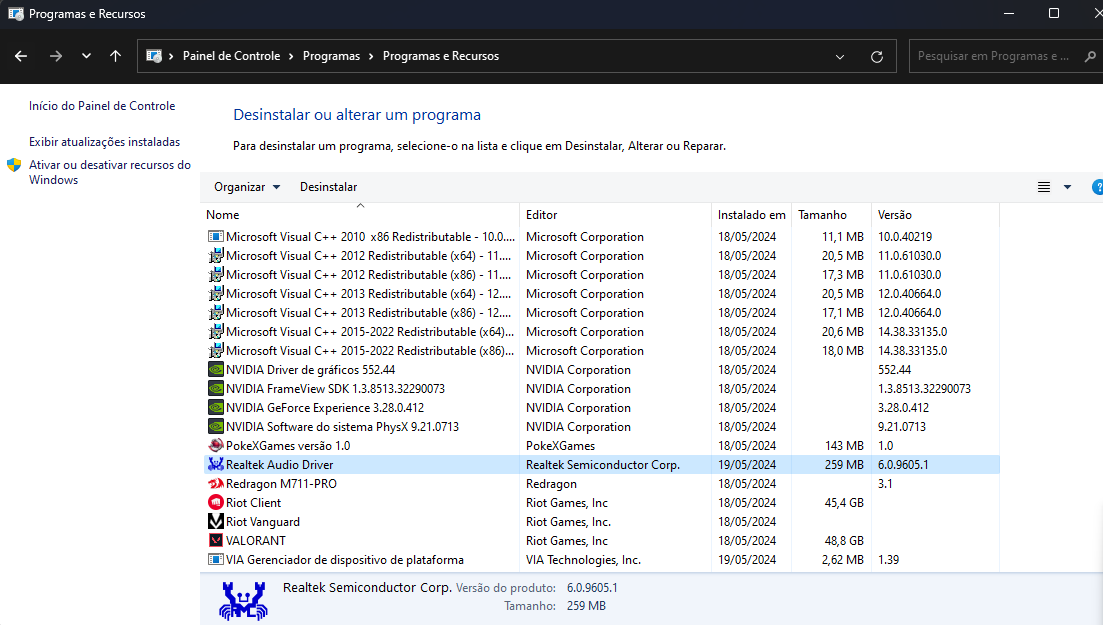Click Redragon editor cell
1103x625 pixels.
tap(552, 484)
